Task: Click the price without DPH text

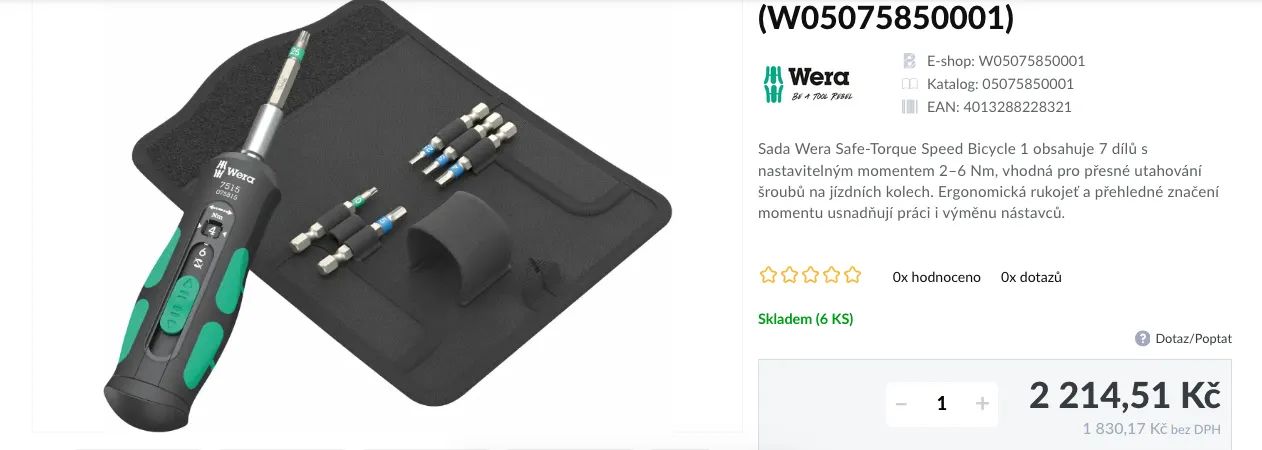Action: (1151, 429)
